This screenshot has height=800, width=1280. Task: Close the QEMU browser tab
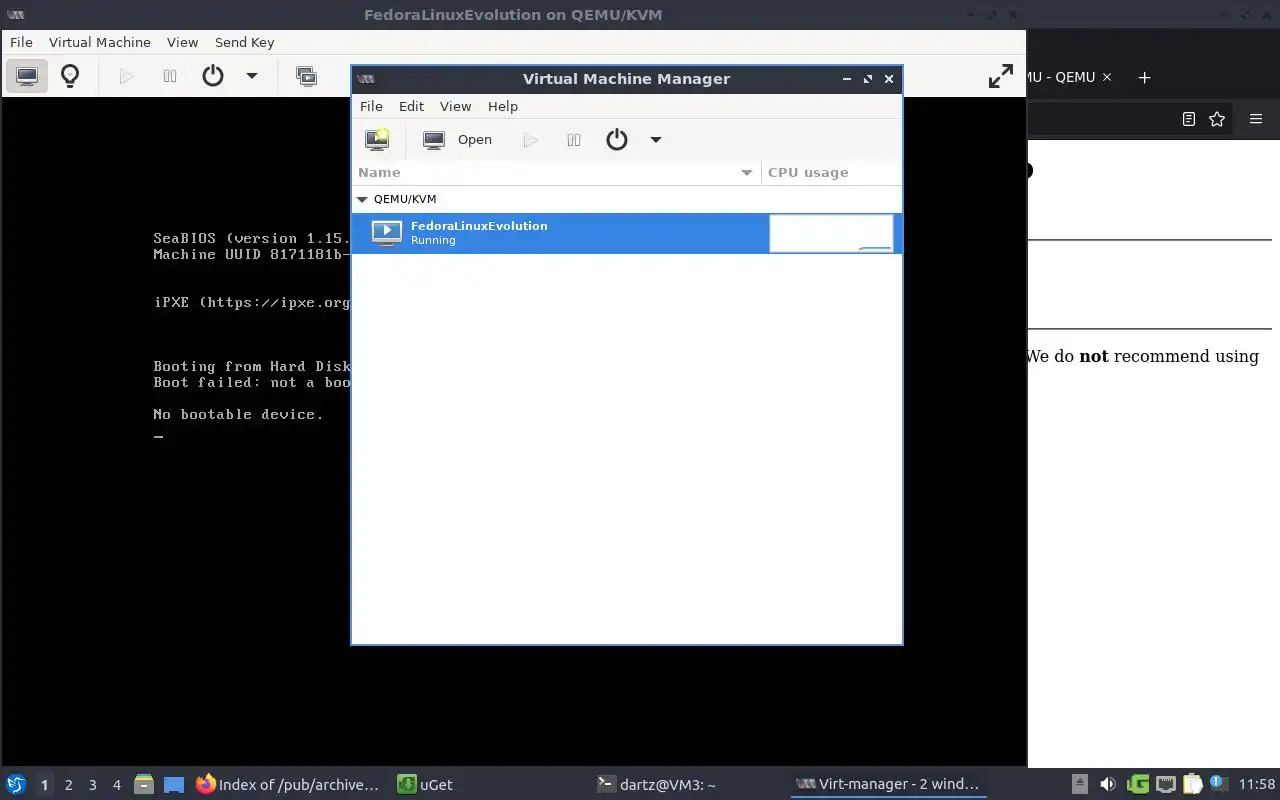(1107, 77)
